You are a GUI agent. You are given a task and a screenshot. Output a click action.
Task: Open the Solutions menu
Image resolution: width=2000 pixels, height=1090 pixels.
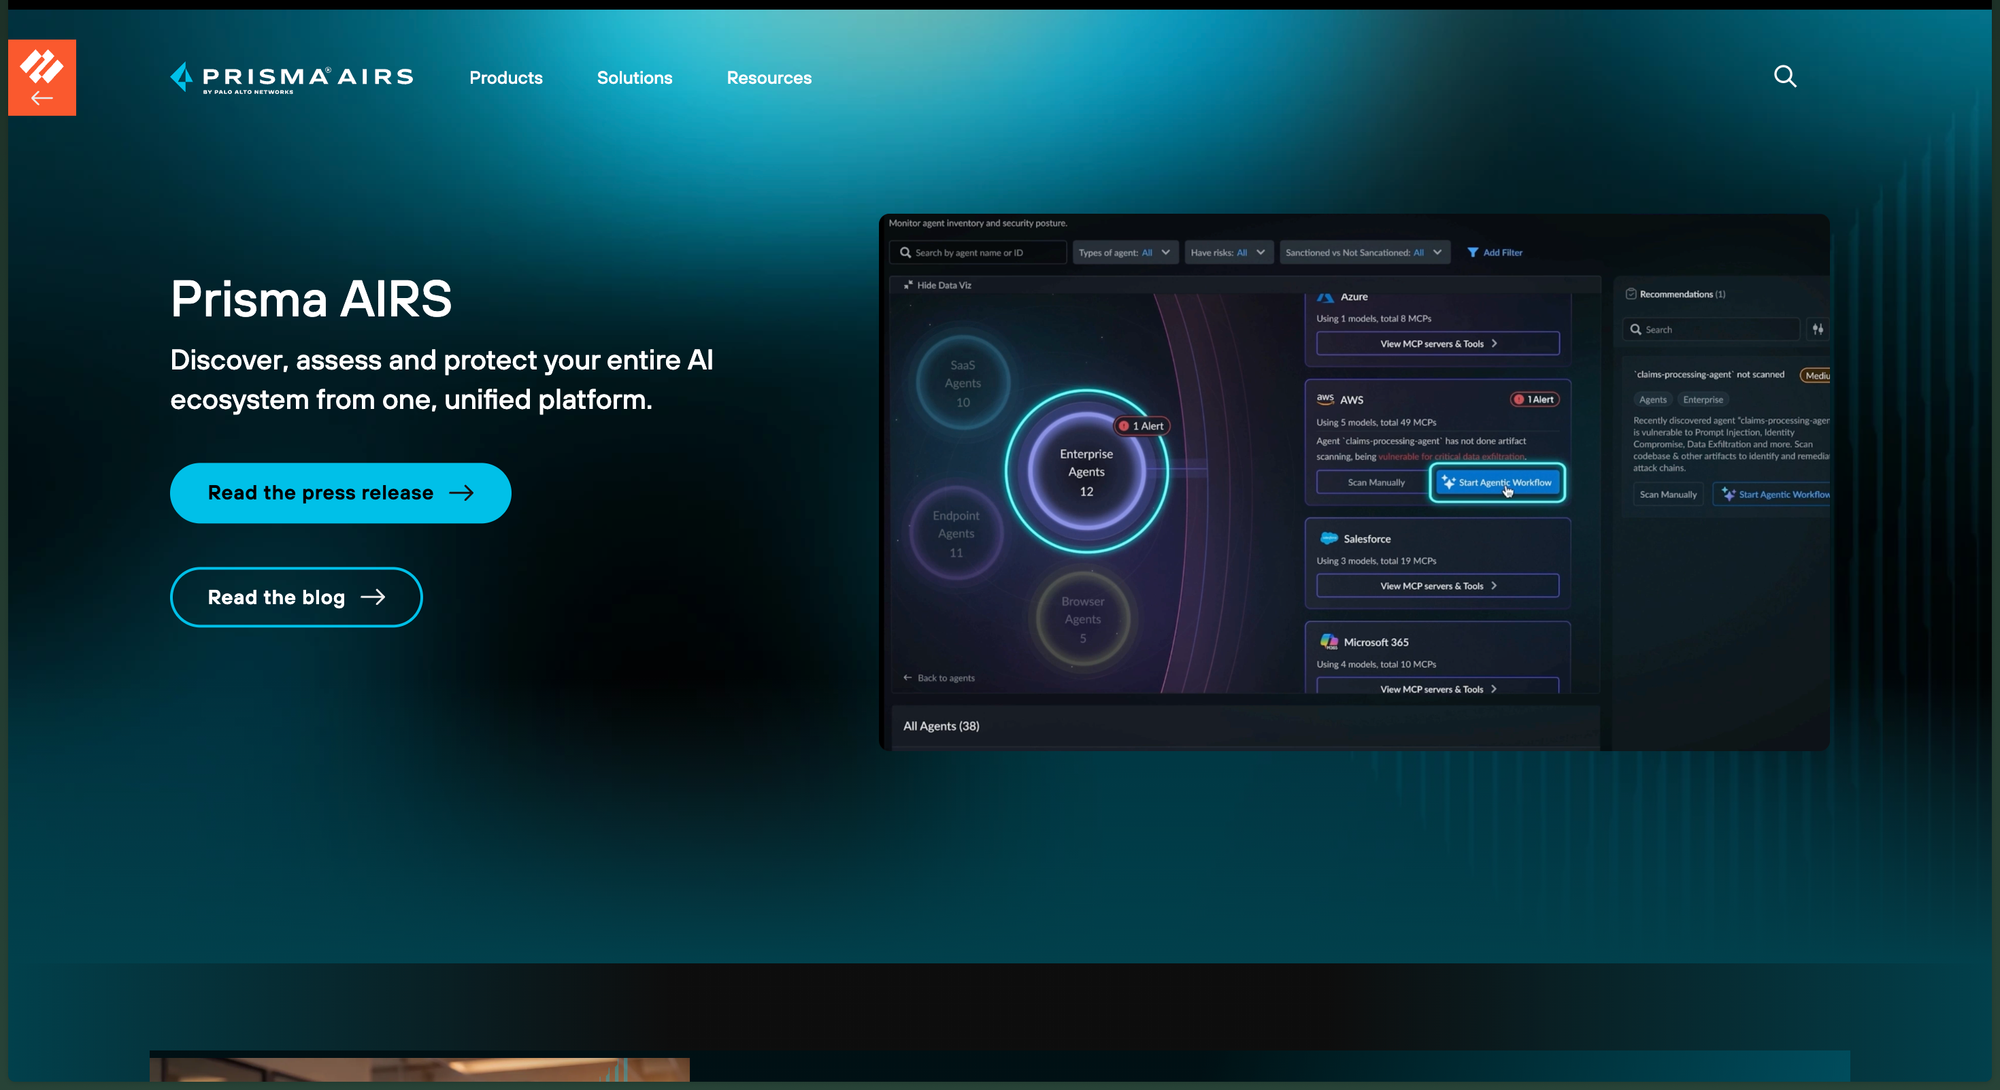(x=635, y=78)
